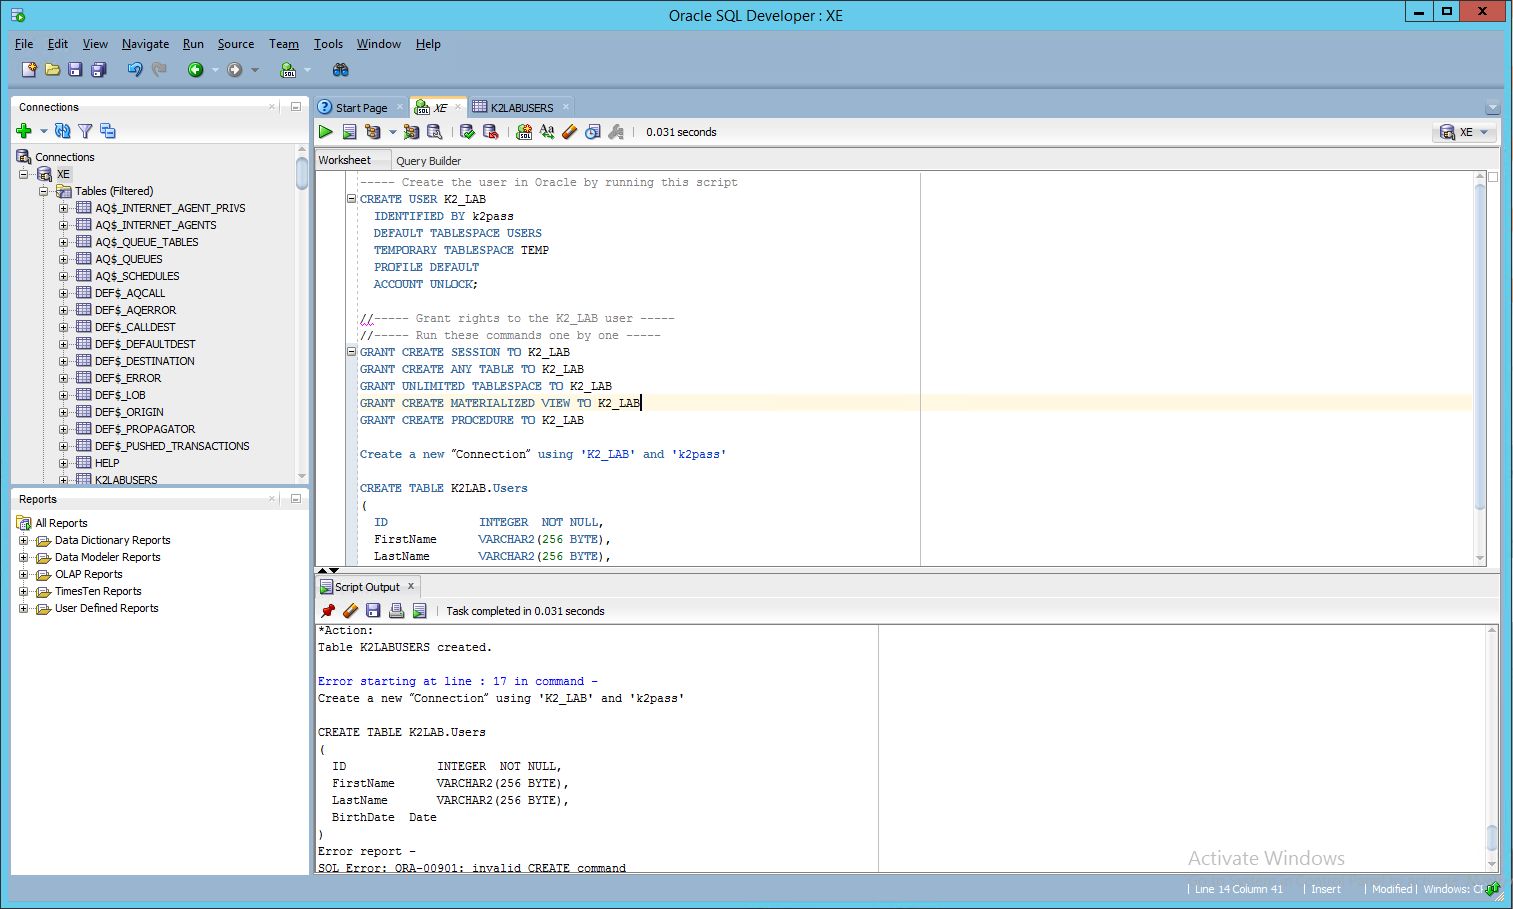
Task: Clear Script Output with eraser icon
Action: click(x=350, y=611)
